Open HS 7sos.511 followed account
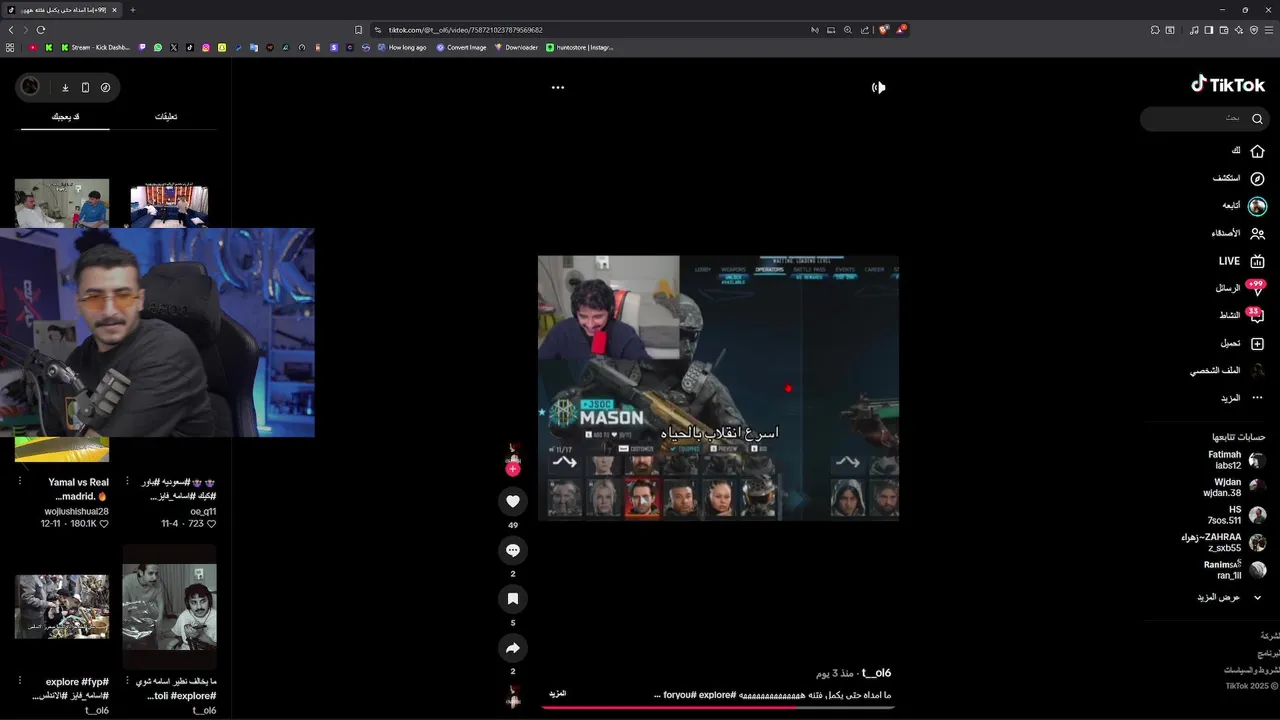 point(1237,515)
